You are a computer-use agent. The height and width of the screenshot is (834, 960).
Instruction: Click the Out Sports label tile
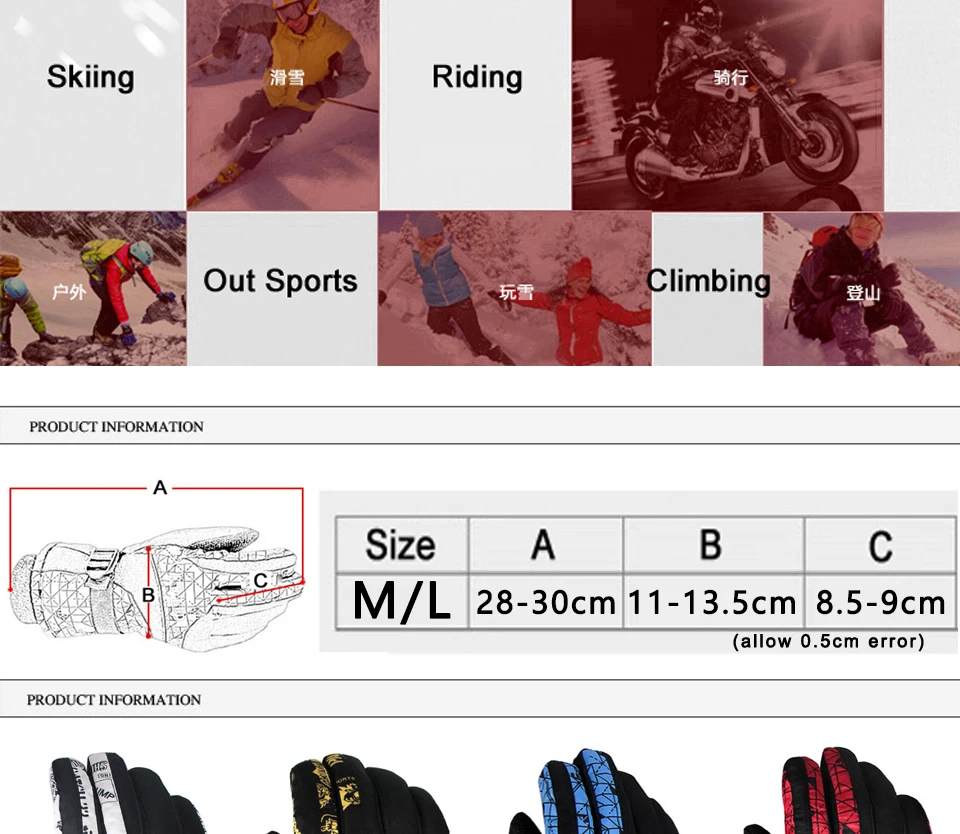[282, 288]
